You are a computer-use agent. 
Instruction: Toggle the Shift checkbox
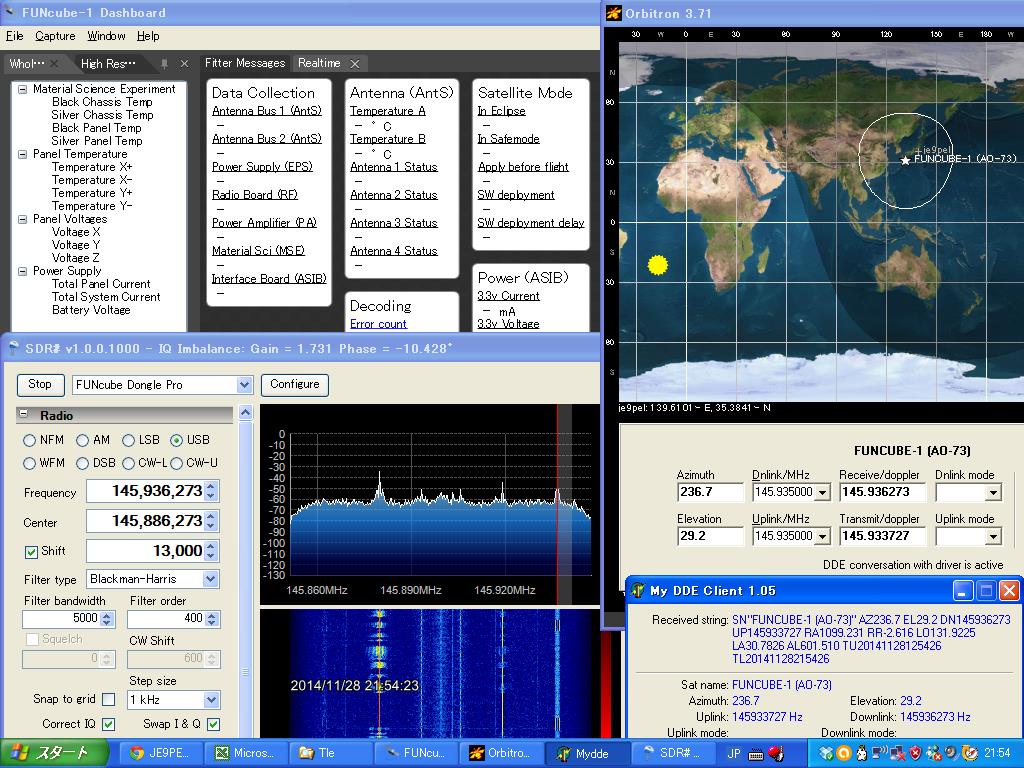[31, 552]
